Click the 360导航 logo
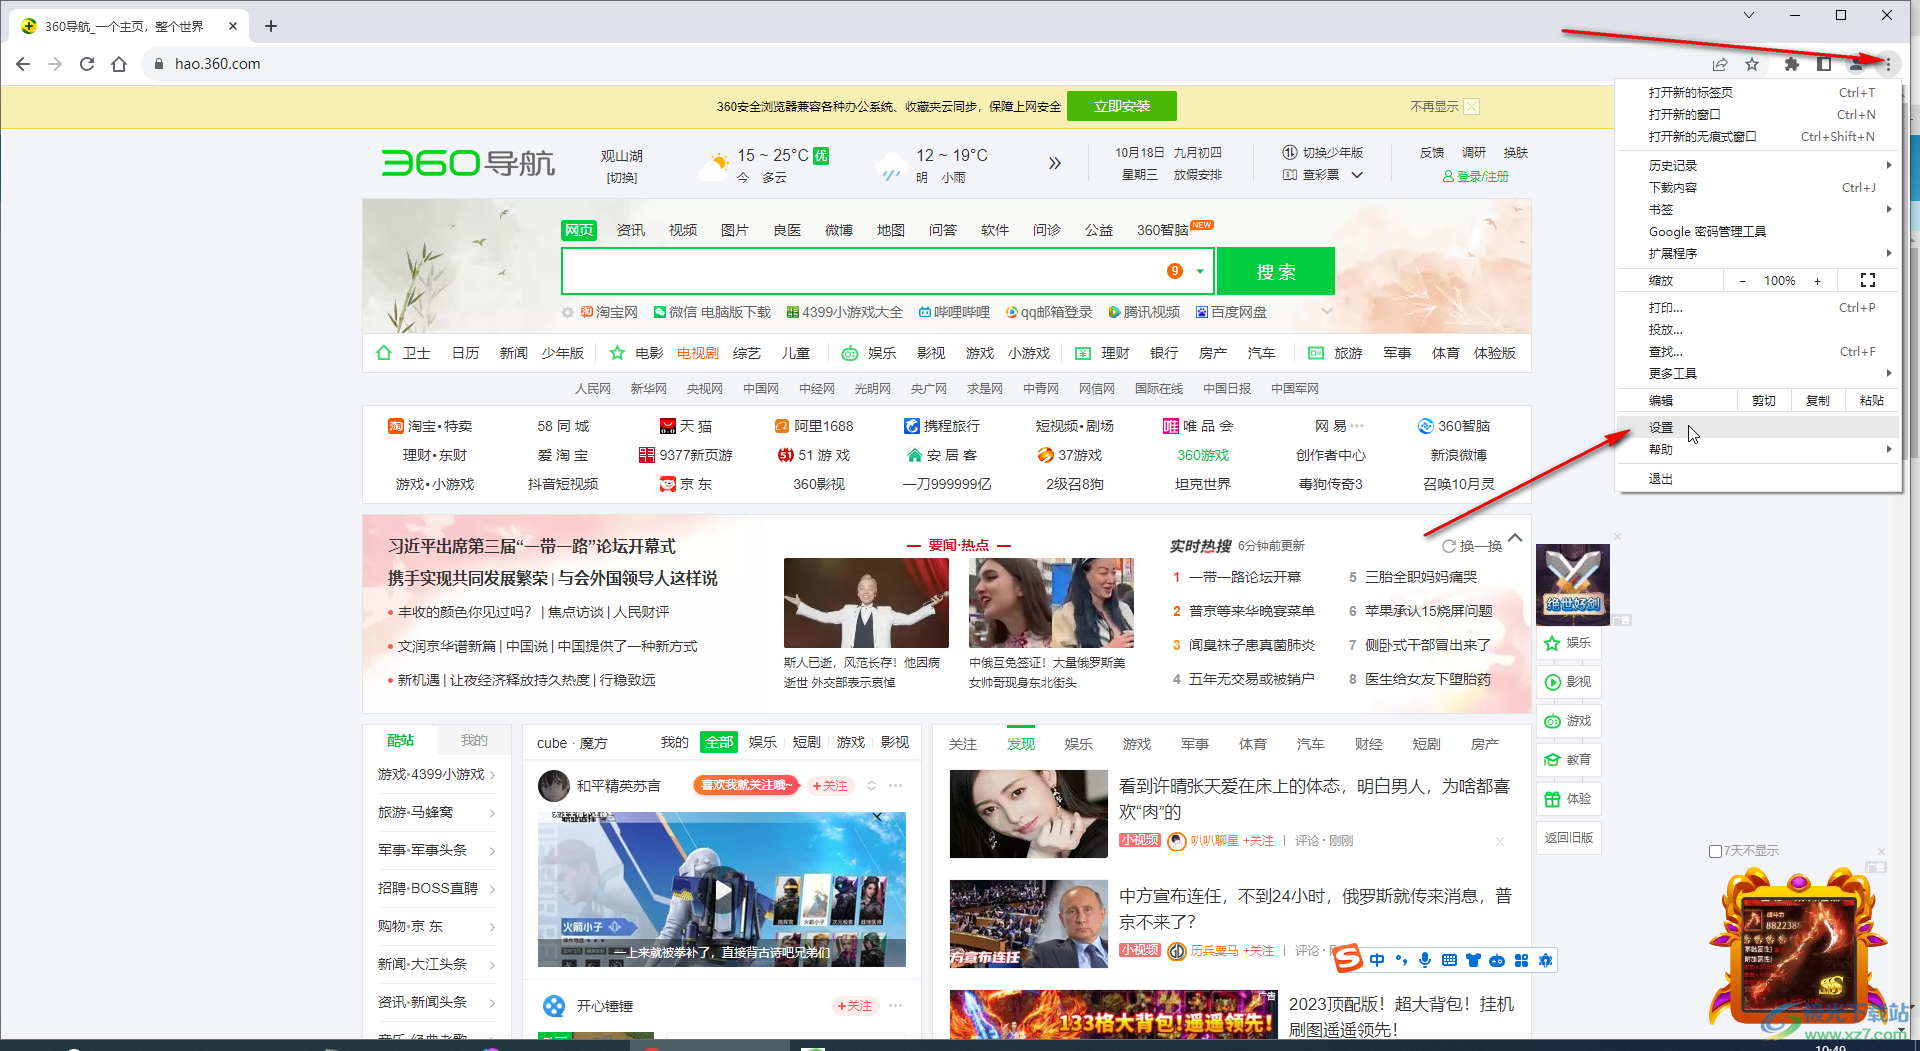 coord(468,162)
